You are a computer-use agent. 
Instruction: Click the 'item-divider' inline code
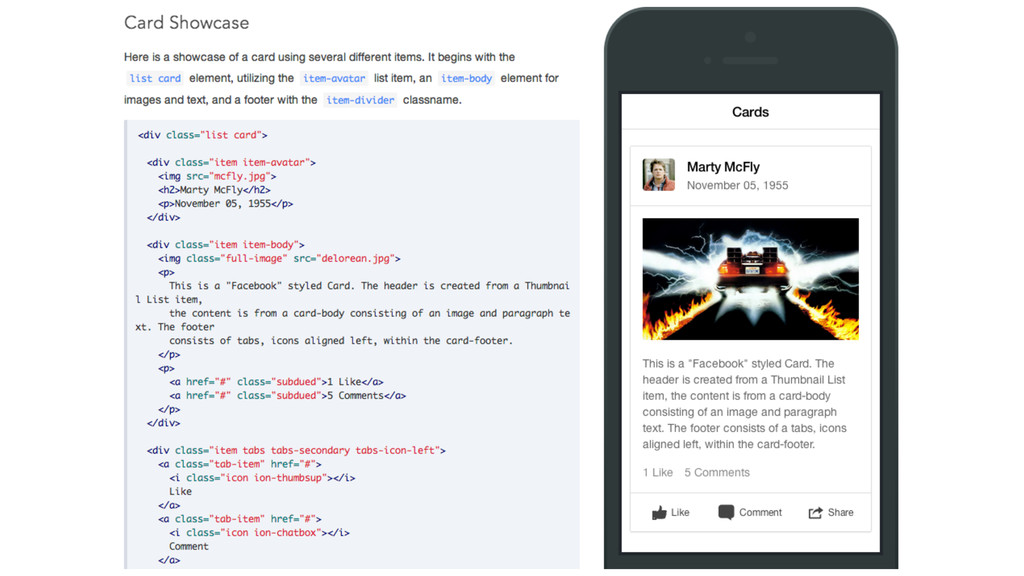(360, 100)
